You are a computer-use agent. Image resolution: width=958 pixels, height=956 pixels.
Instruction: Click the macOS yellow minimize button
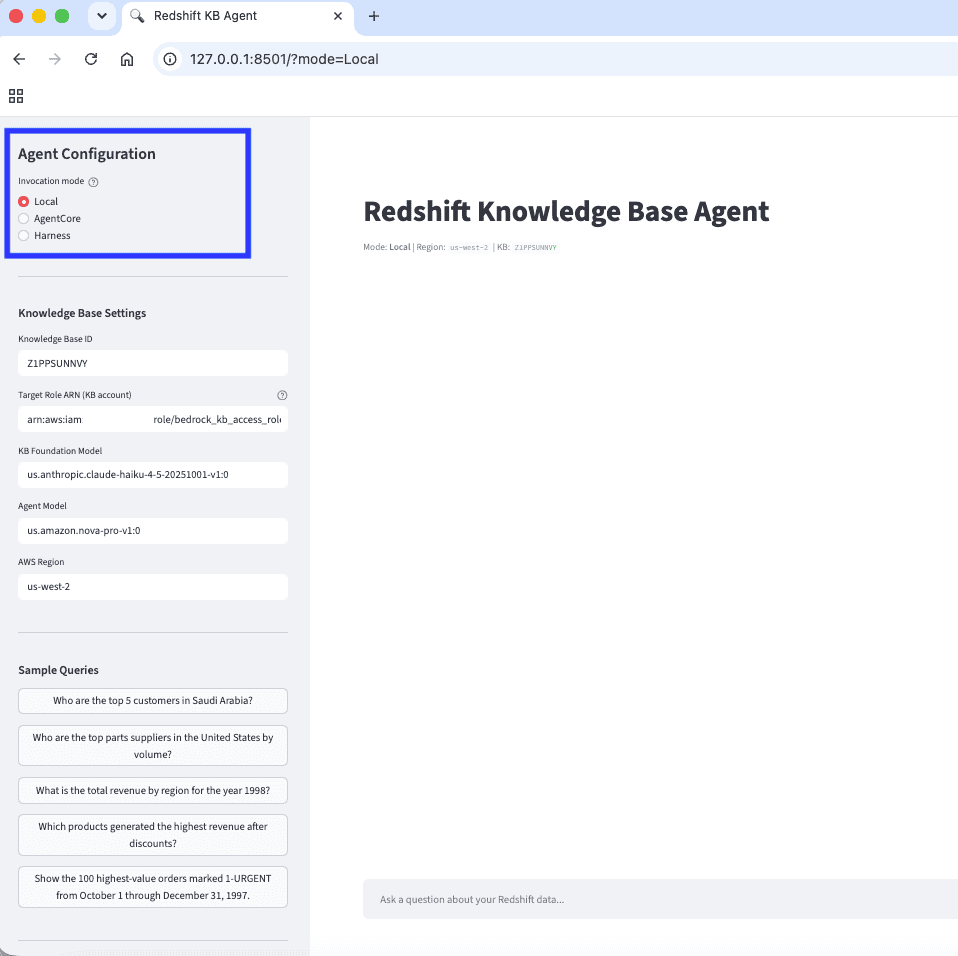39,16
